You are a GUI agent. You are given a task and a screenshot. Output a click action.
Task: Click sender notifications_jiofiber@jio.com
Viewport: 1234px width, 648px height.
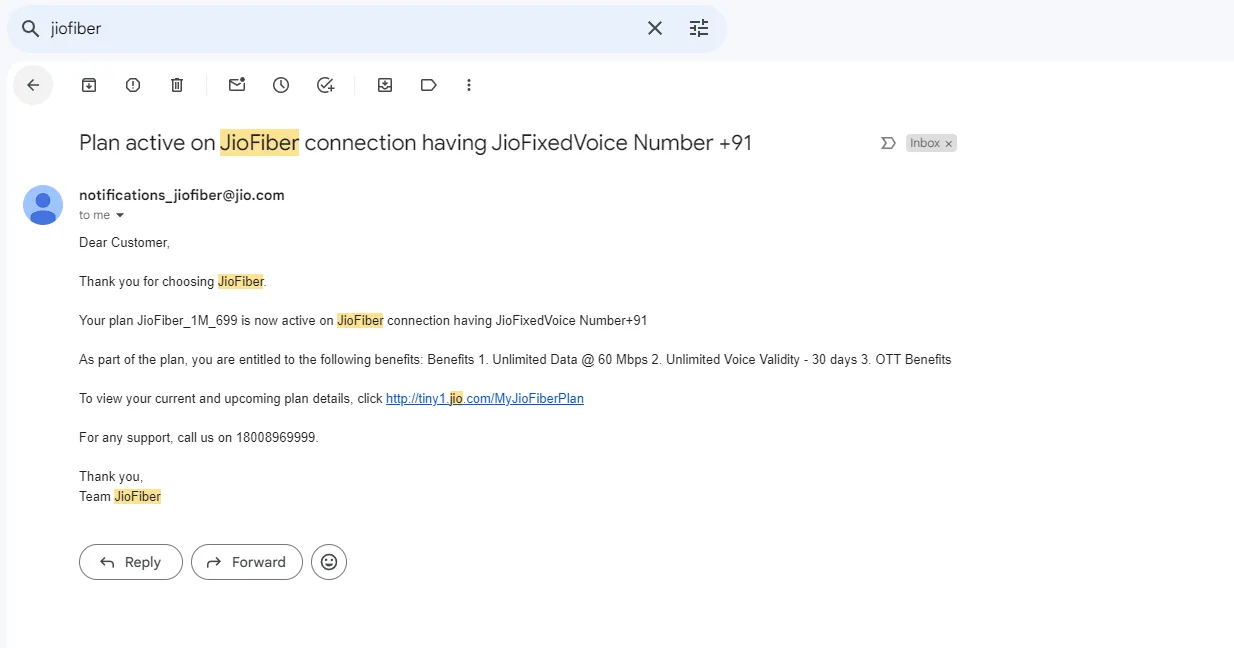[182, 195]
